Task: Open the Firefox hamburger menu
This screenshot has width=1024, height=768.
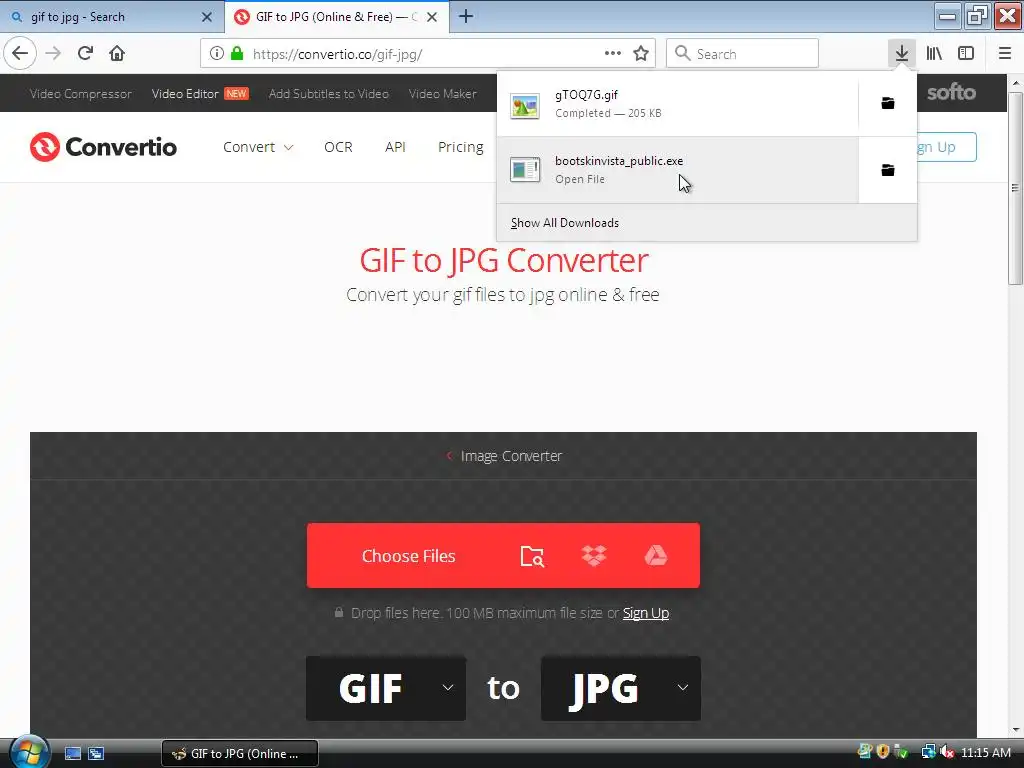Action: 1005,54
